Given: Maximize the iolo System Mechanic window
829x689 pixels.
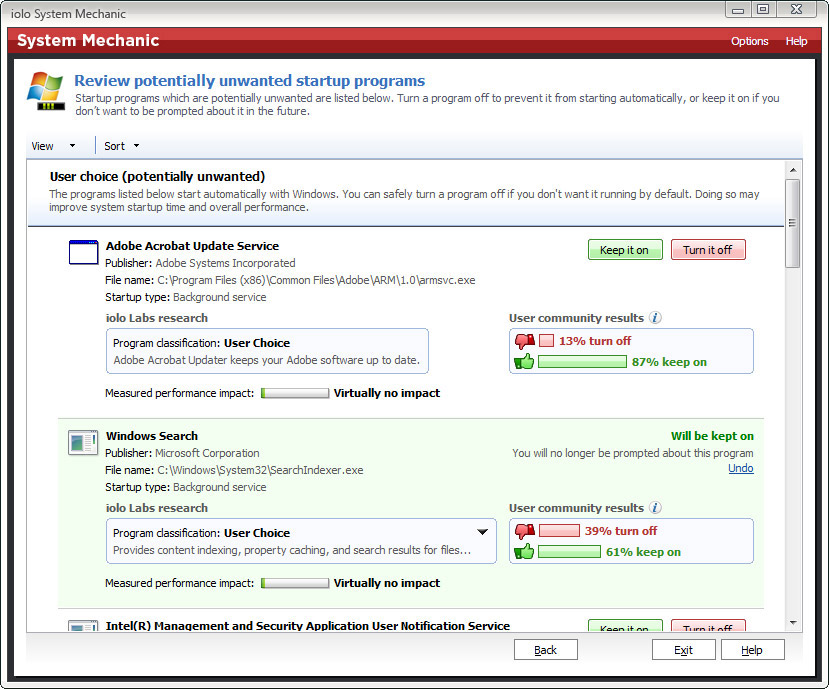Looking at the screenshot, I should point(763,9).
